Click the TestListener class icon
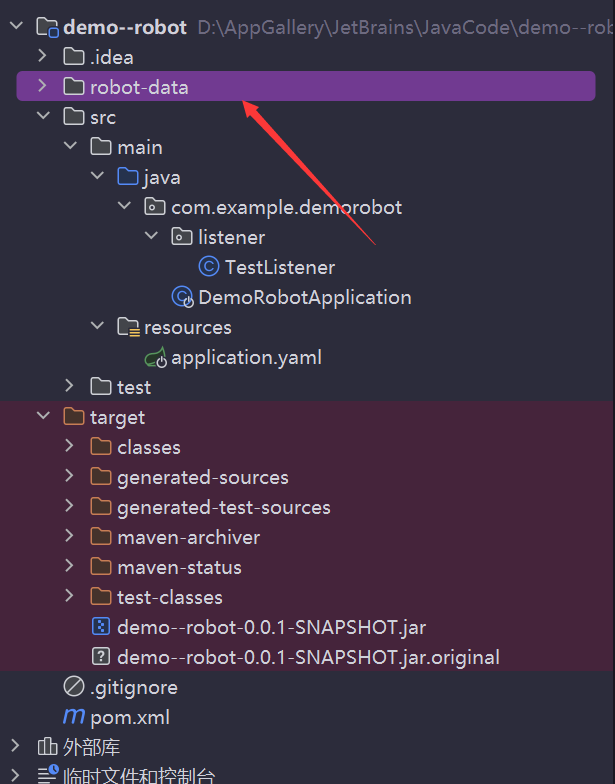This screenshot has height=784, width=615. 209,267
